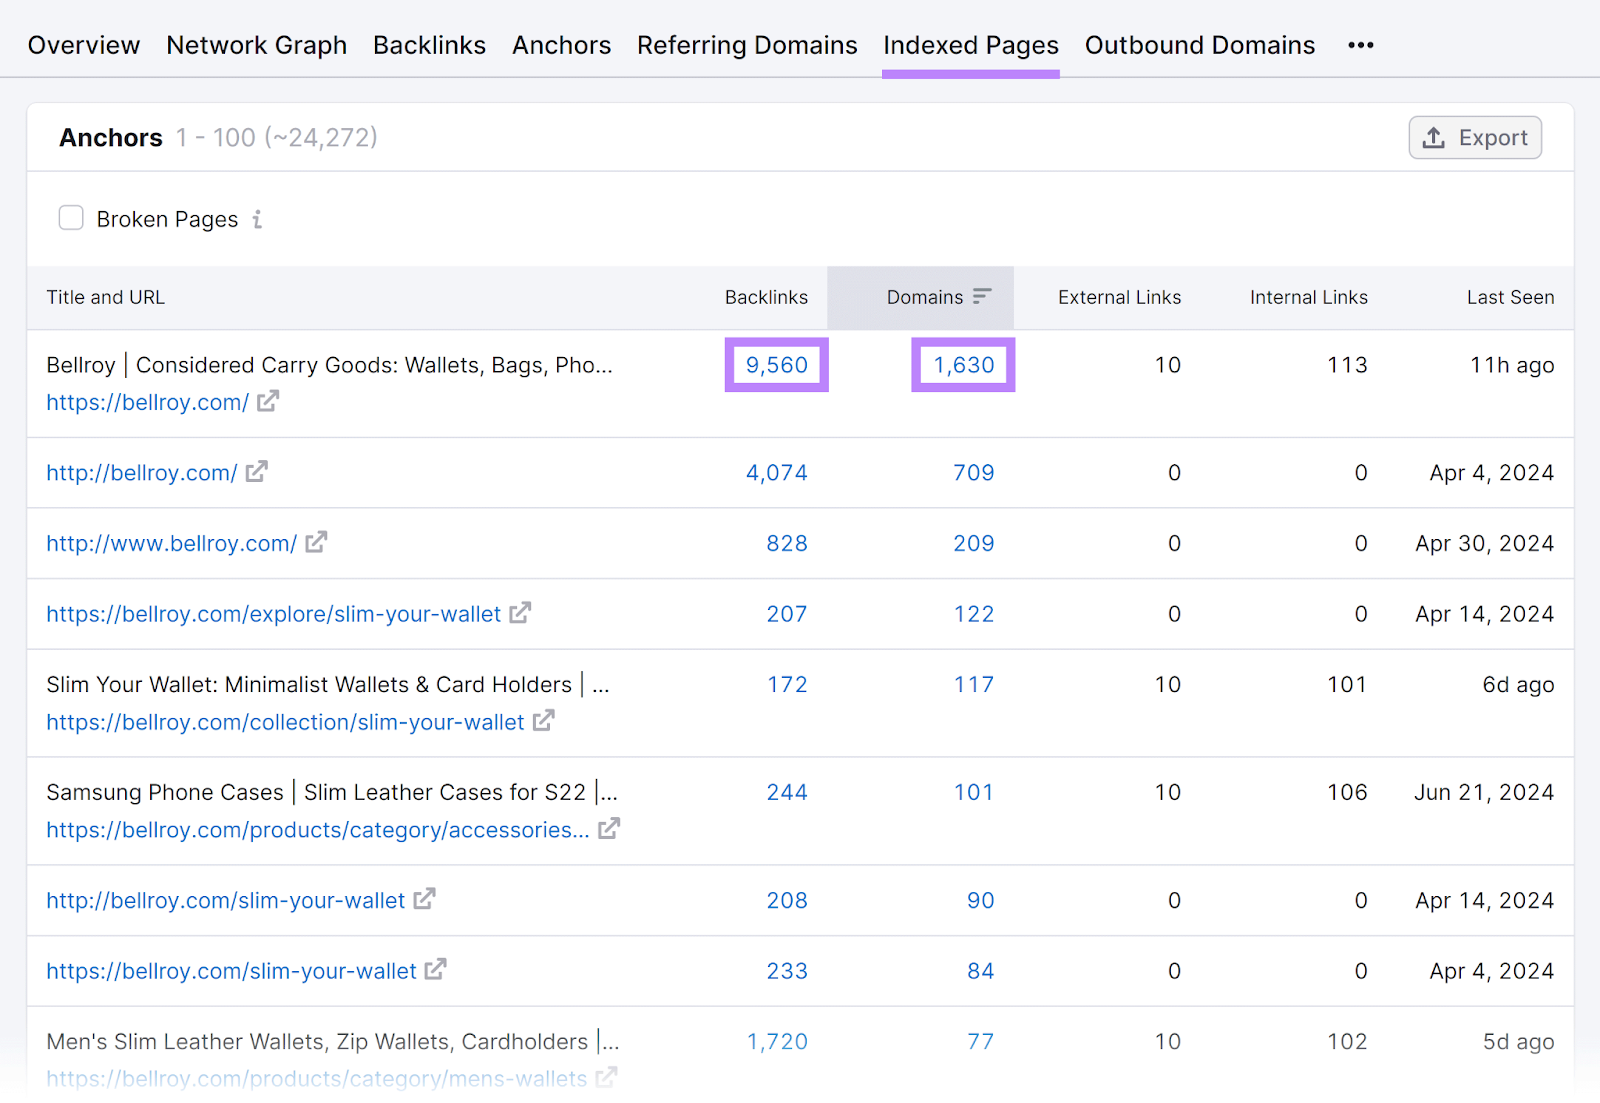
Task: Open the products/category/accessories URL link
Action: pos(317,830)
